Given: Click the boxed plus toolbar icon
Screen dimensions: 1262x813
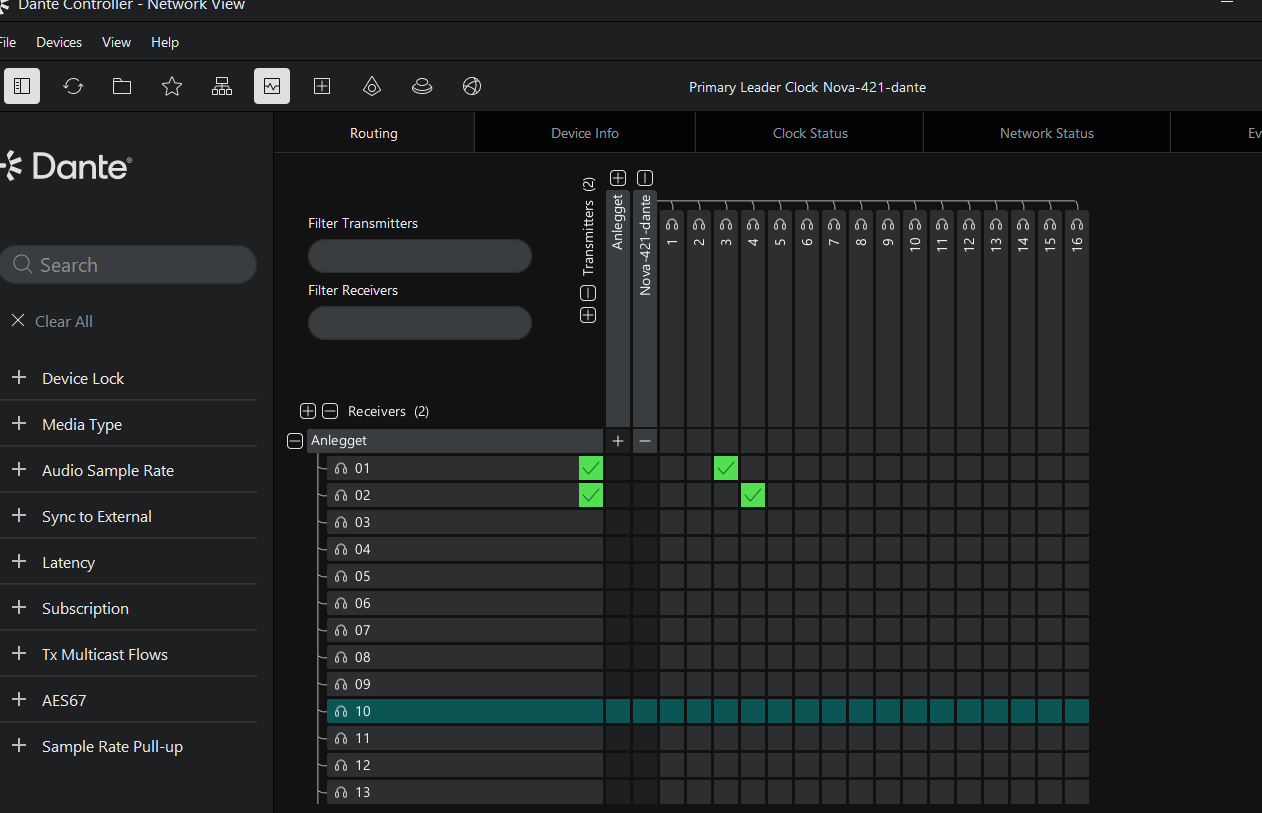Looking at the screenshot, I should pyautogui.click(x=322, y=86).
